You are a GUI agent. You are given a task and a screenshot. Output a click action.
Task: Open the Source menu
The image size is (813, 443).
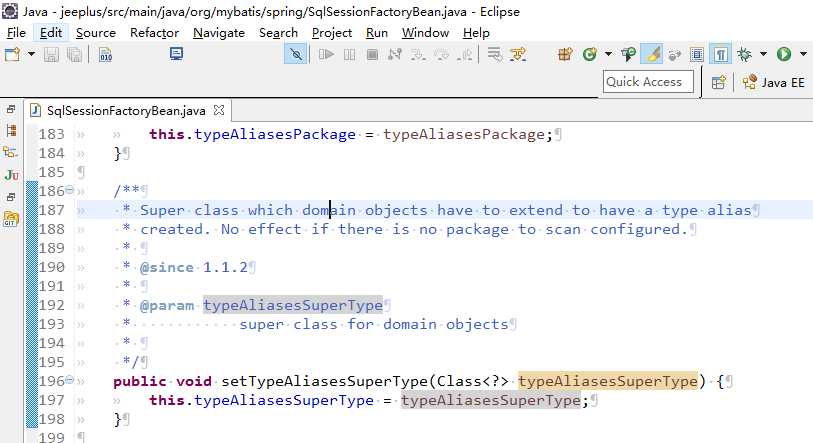[96, 33]
